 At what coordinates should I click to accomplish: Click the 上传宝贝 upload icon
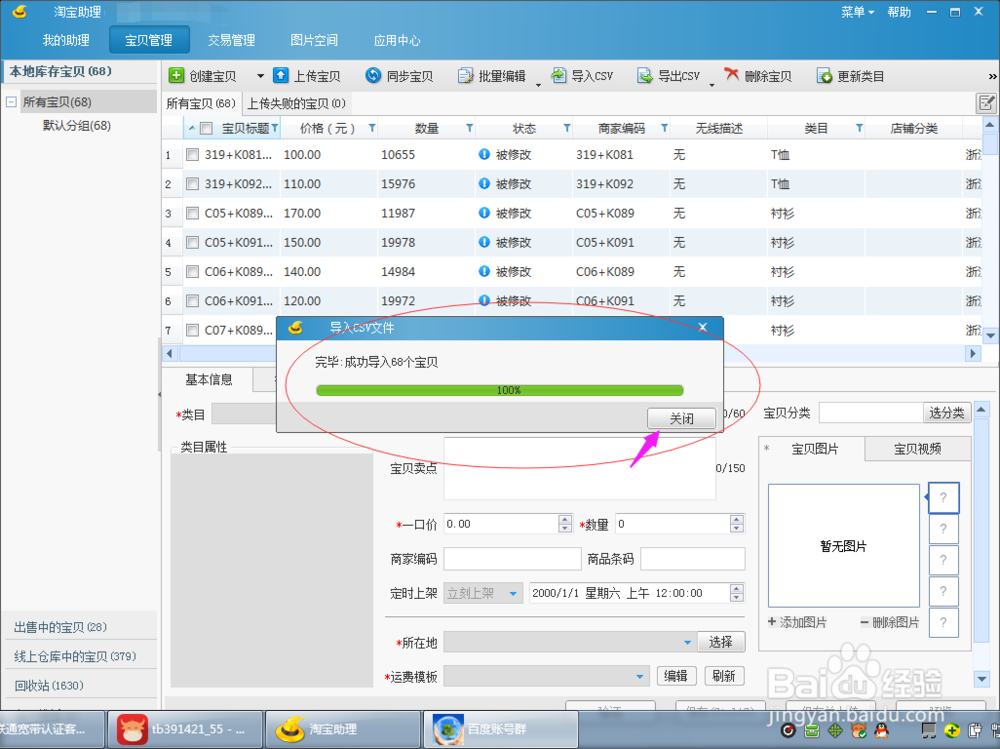point(281,76)
